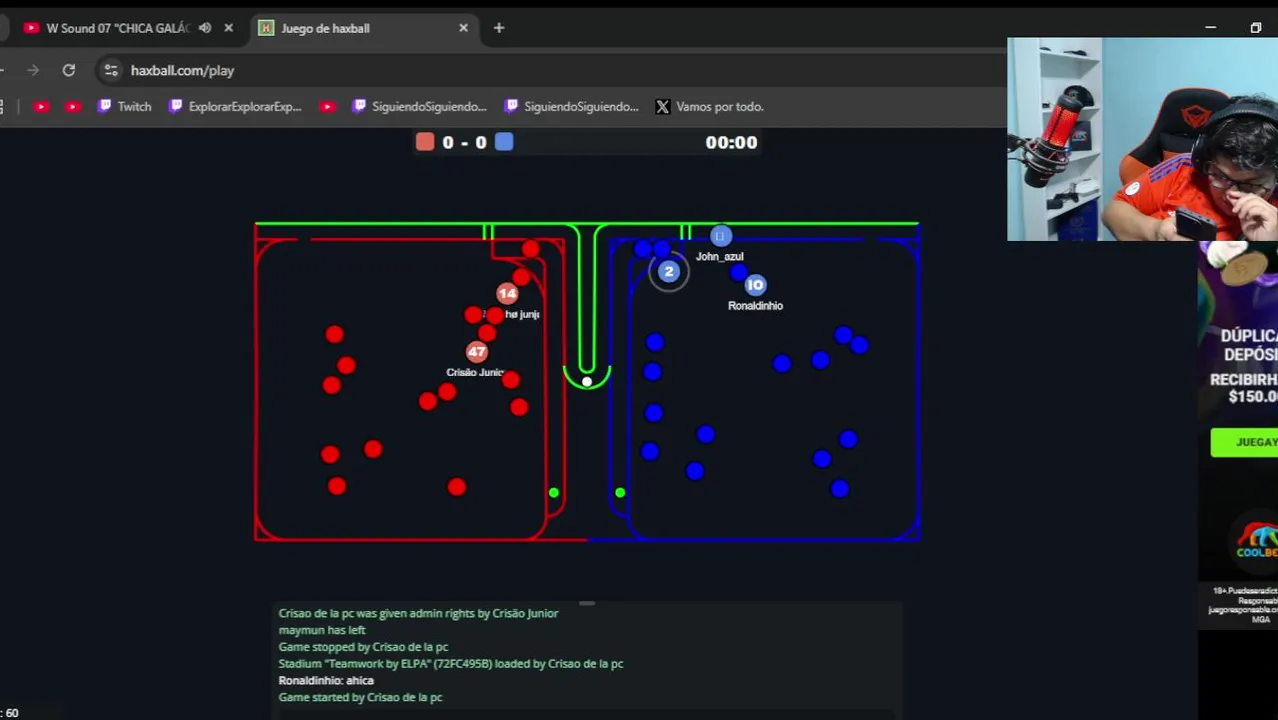Select blue player 10 Ronaldinhio
The height and width of the screenshot is (720, 1278).
tap(755, 285)
